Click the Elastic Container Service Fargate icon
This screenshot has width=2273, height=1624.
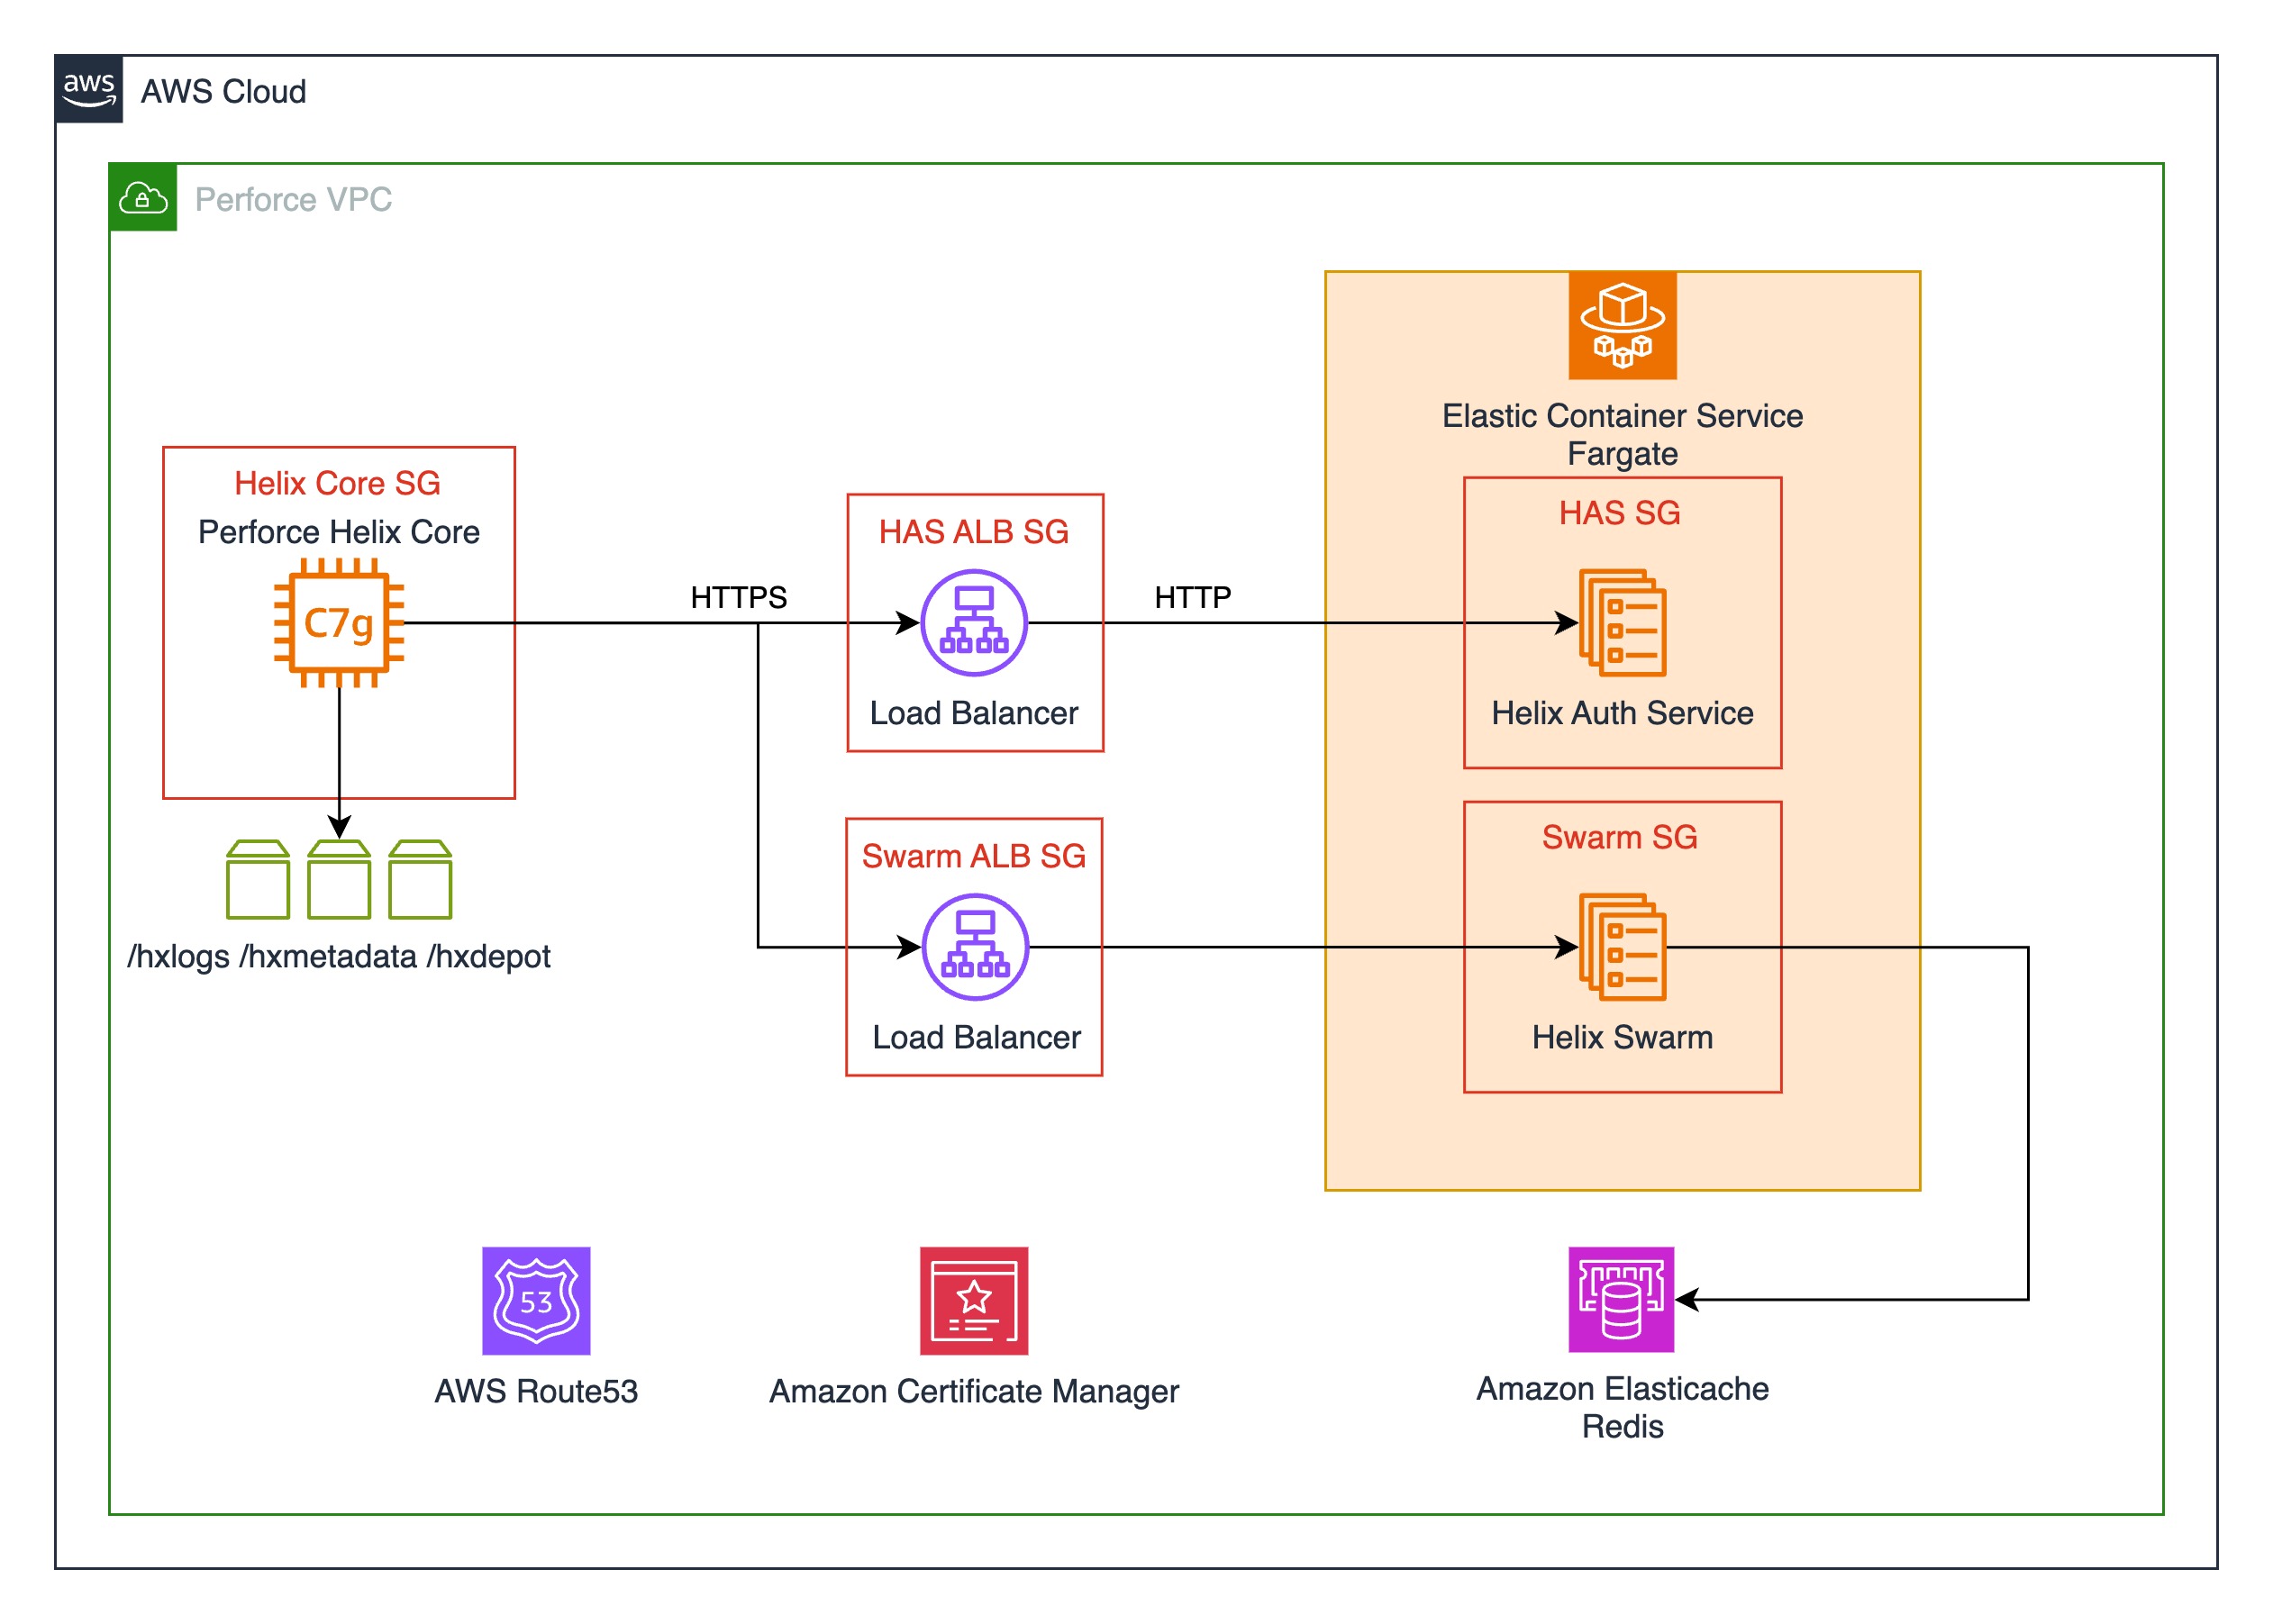[x=1622, y=325]
